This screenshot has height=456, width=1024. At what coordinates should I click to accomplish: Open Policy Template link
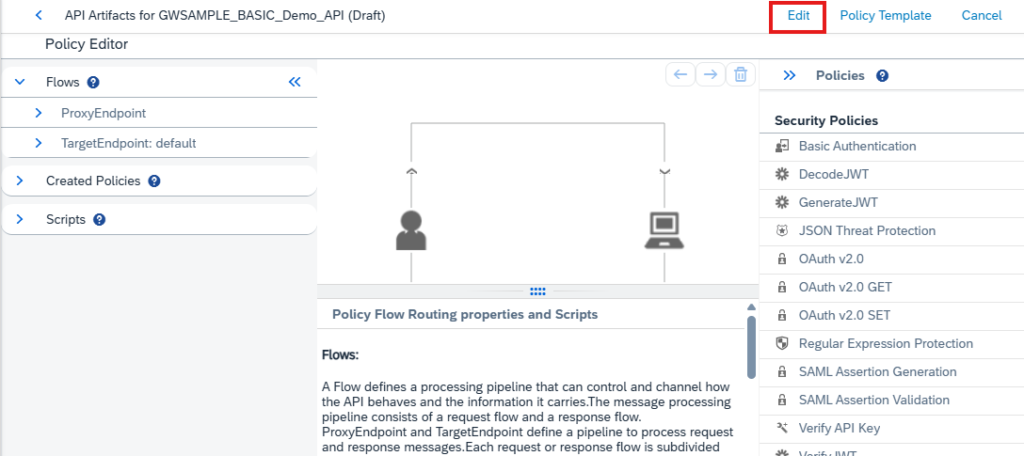click(886, 16)
